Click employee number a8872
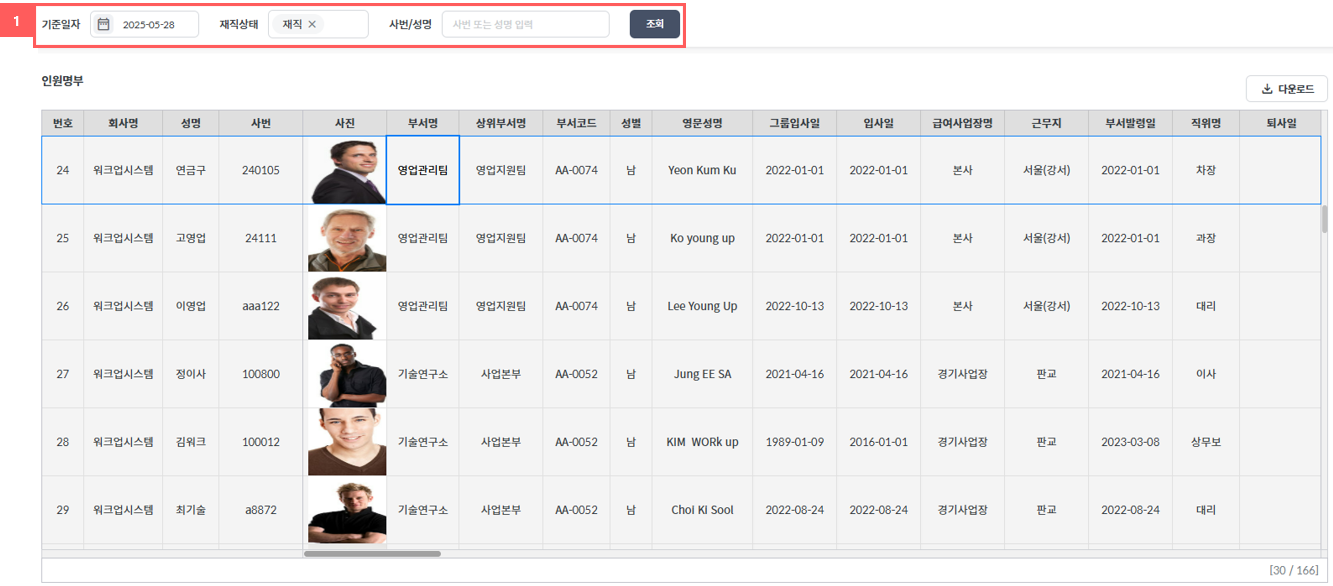Screen dimensions: 1333x586 click(x=261, y=510)
